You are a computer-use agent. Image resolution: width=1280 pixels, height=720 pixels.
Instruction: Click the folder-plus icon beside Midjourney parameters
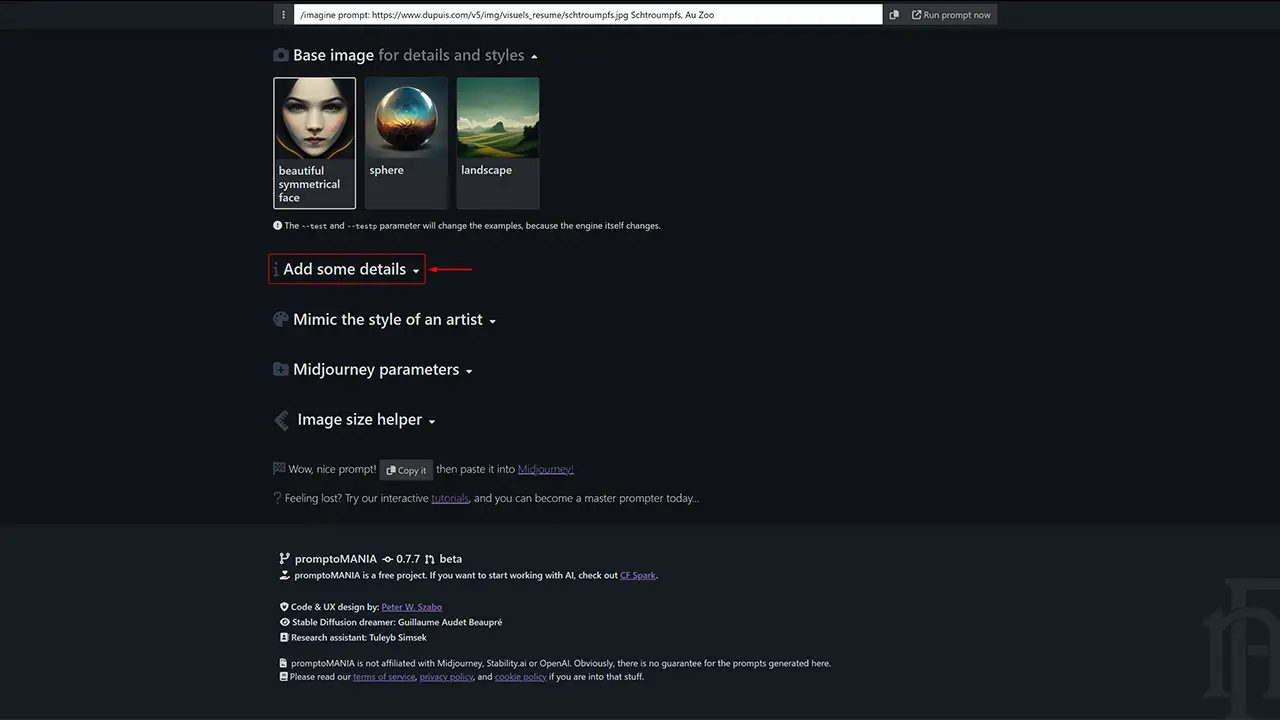tap(281, 370)
